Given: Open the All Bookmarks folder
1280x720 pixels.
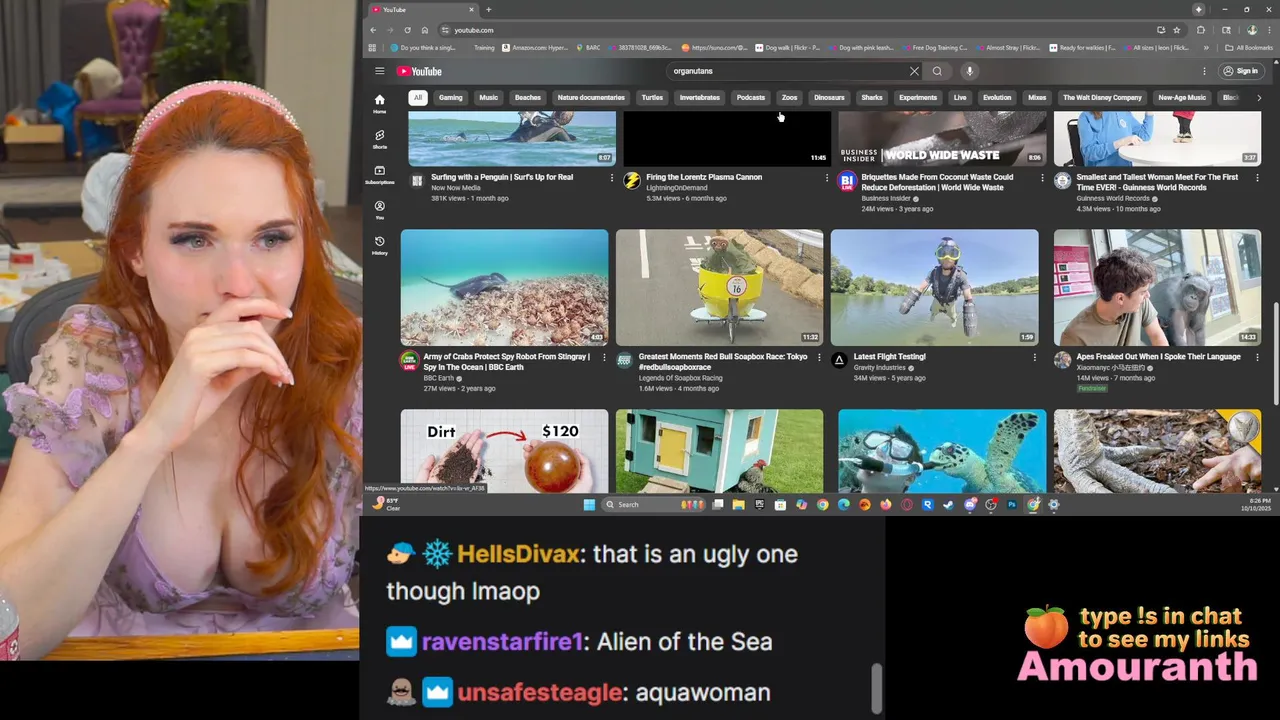Looking at the screenshot, I should [x=1249, y=48].
